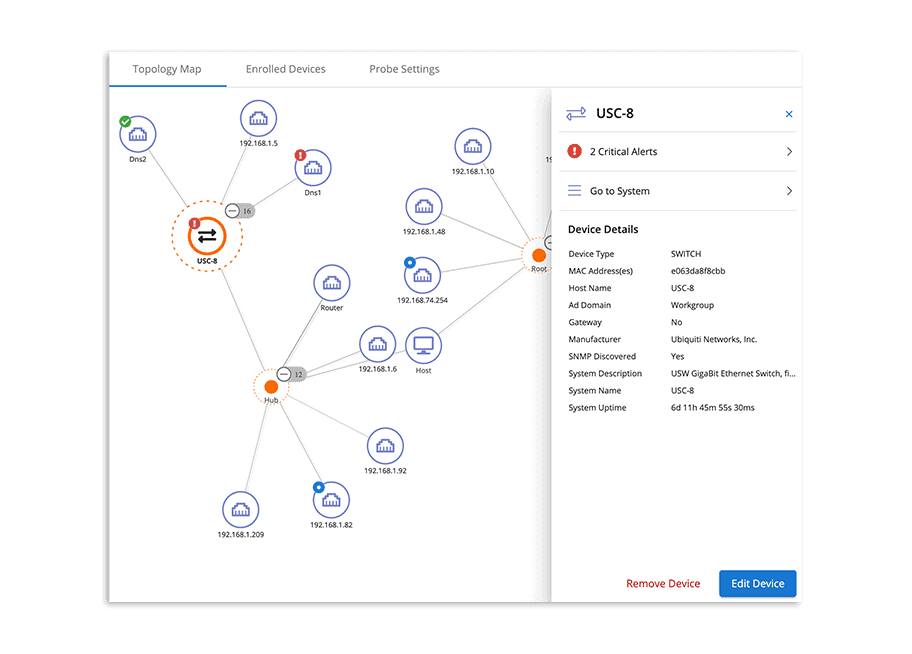
Task: Select the 192.168.1.209 device node
Action: pos(241,510)
